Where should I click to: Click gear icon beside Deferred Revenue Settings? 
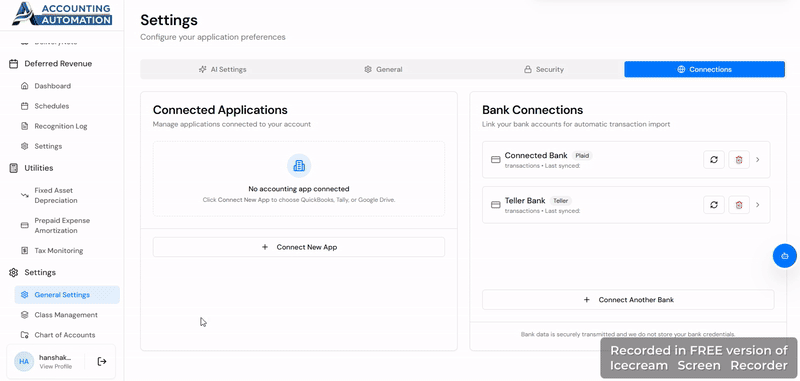[x=24, y=146]
